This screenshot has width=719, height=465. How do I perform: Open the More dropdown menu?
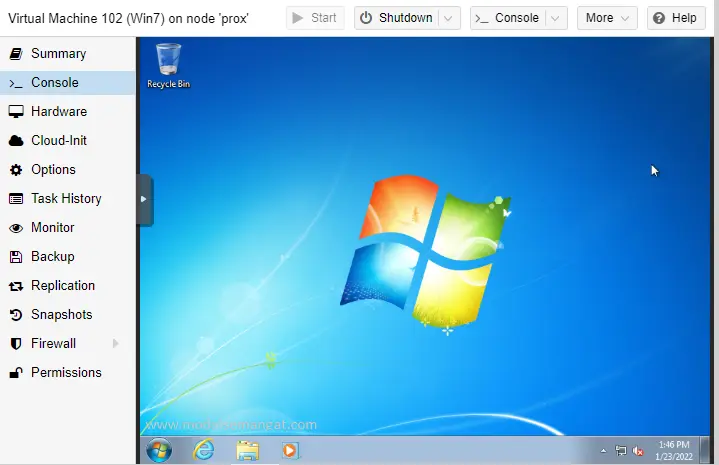pos(607,18)
